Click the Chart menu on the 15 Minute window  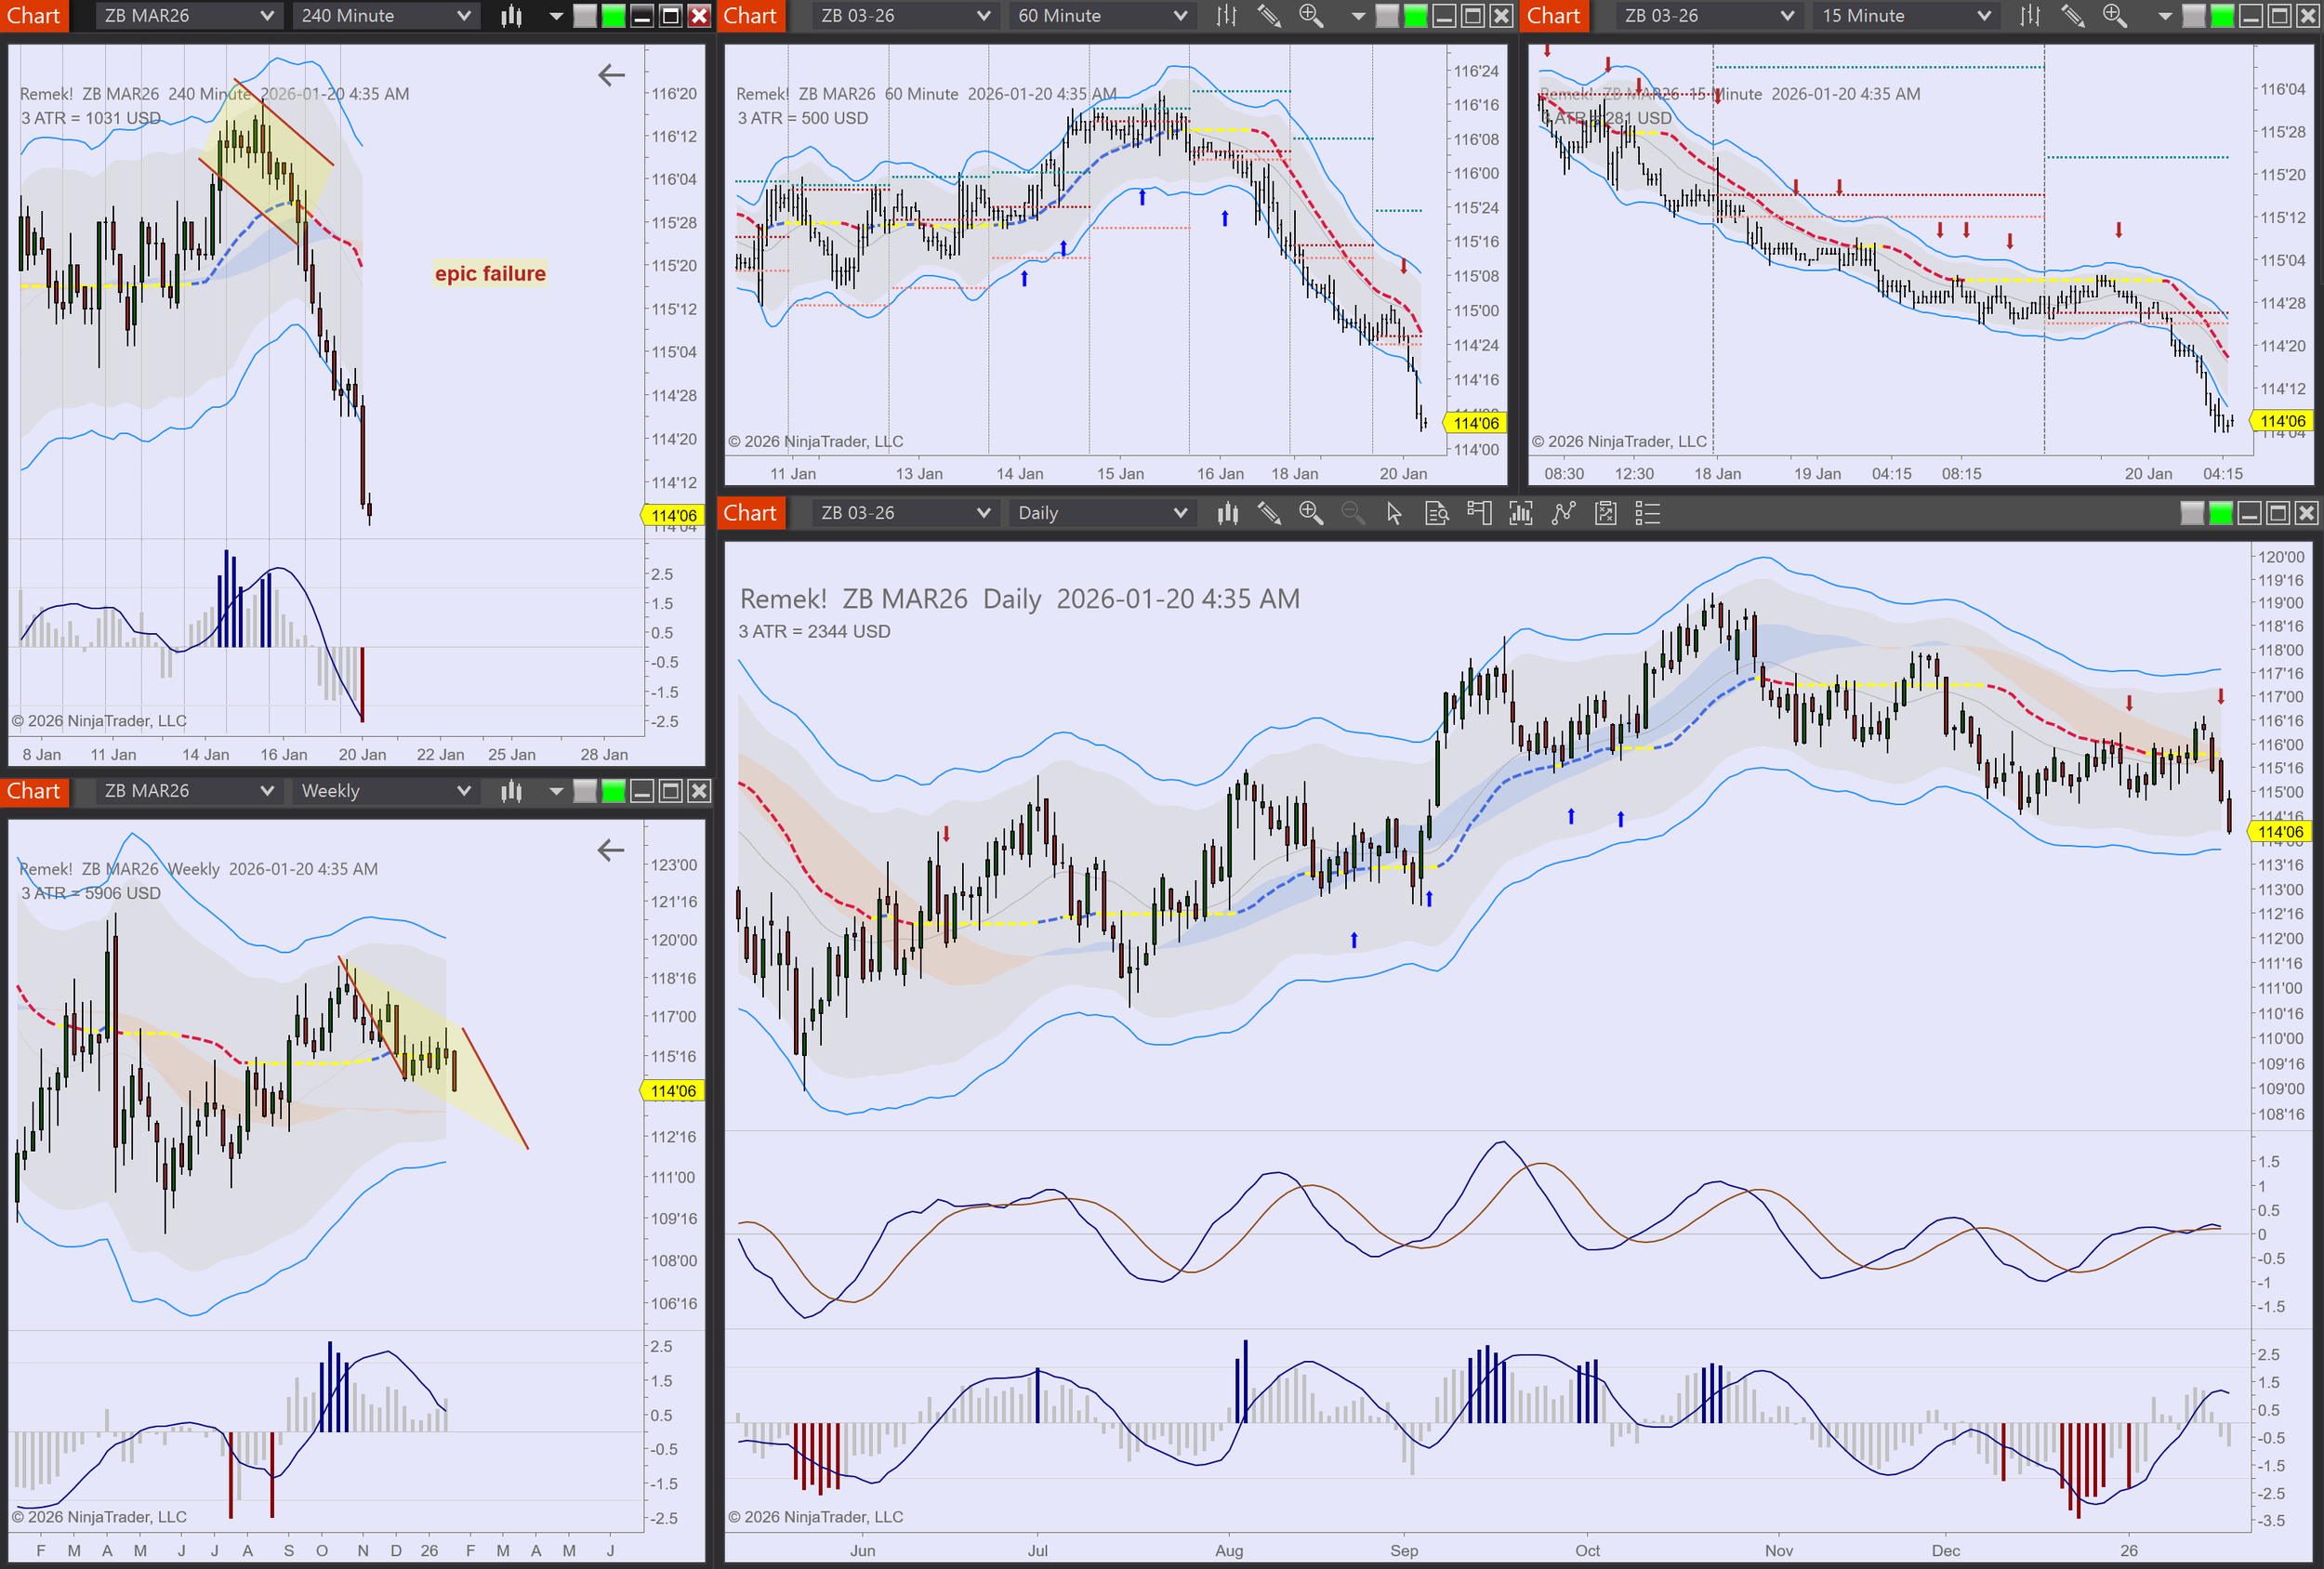(1554, 16)
